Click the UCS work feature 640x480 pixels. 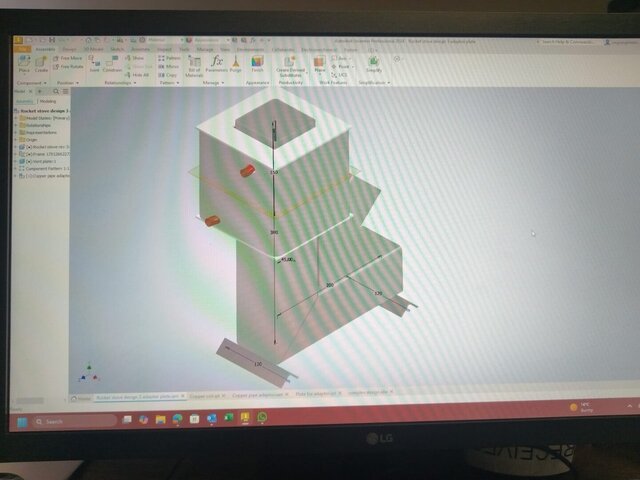[339, 75]
